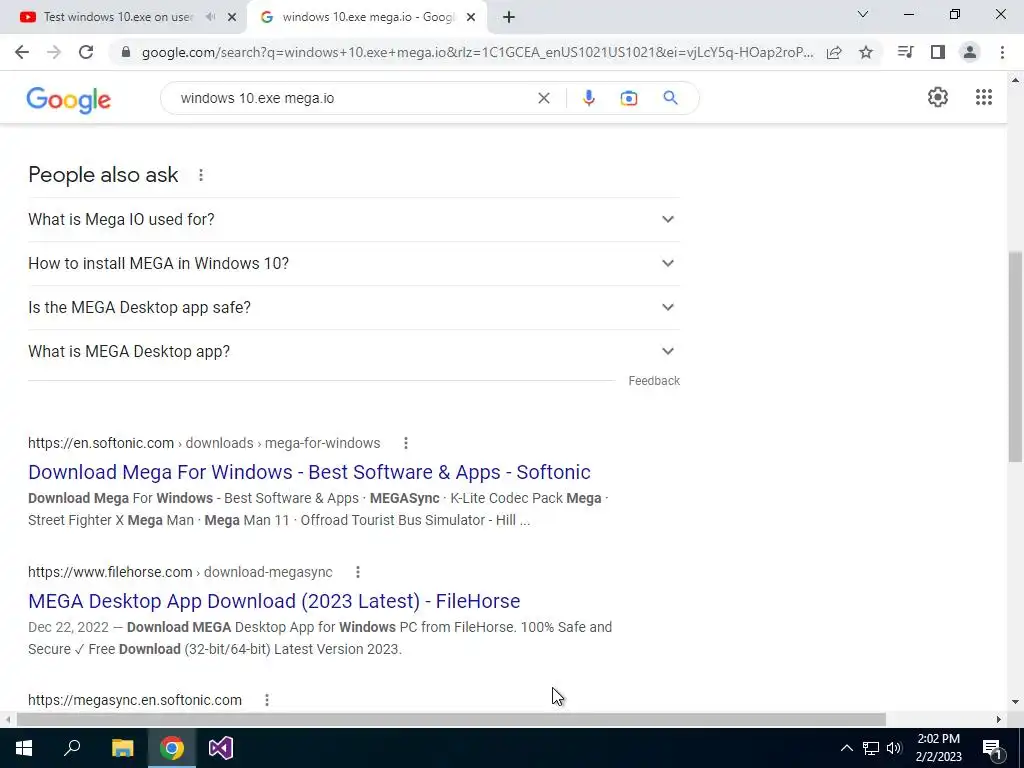Open a new browser tab
1024x768 pixels.
click(509, 17)
